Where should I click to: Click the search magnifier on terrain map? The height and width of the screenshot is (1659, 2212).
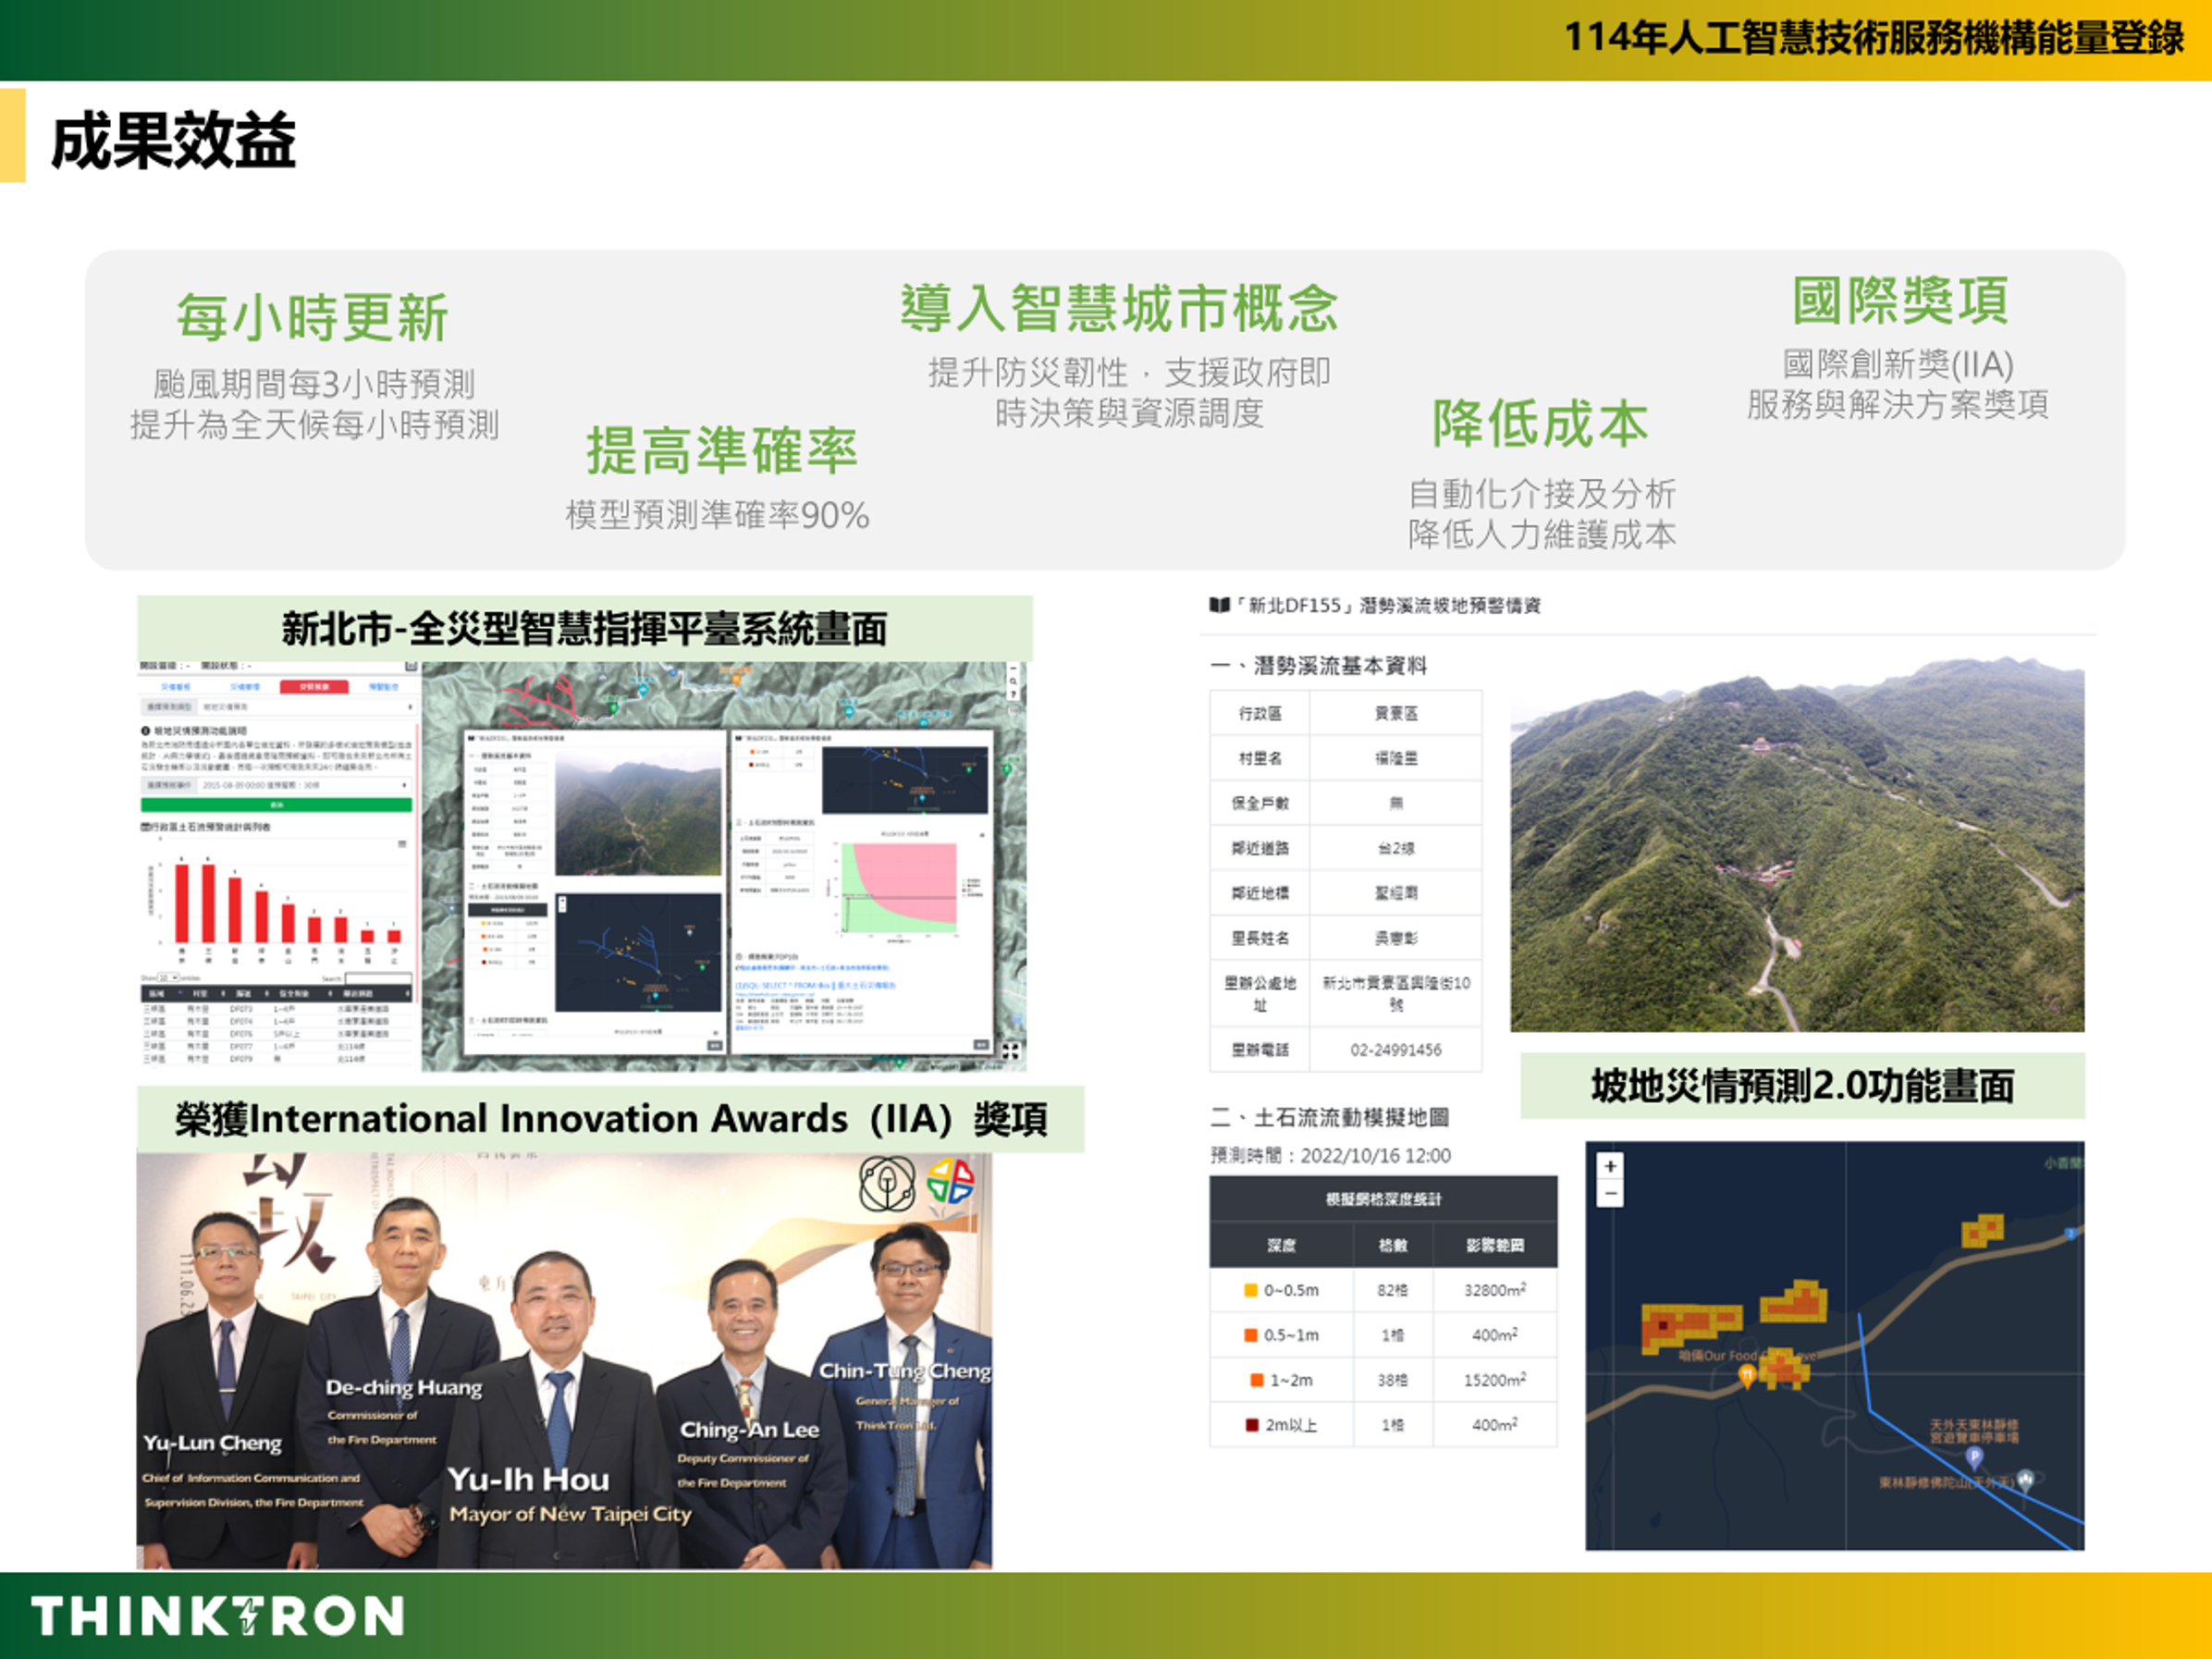[x=1012, y=680]
